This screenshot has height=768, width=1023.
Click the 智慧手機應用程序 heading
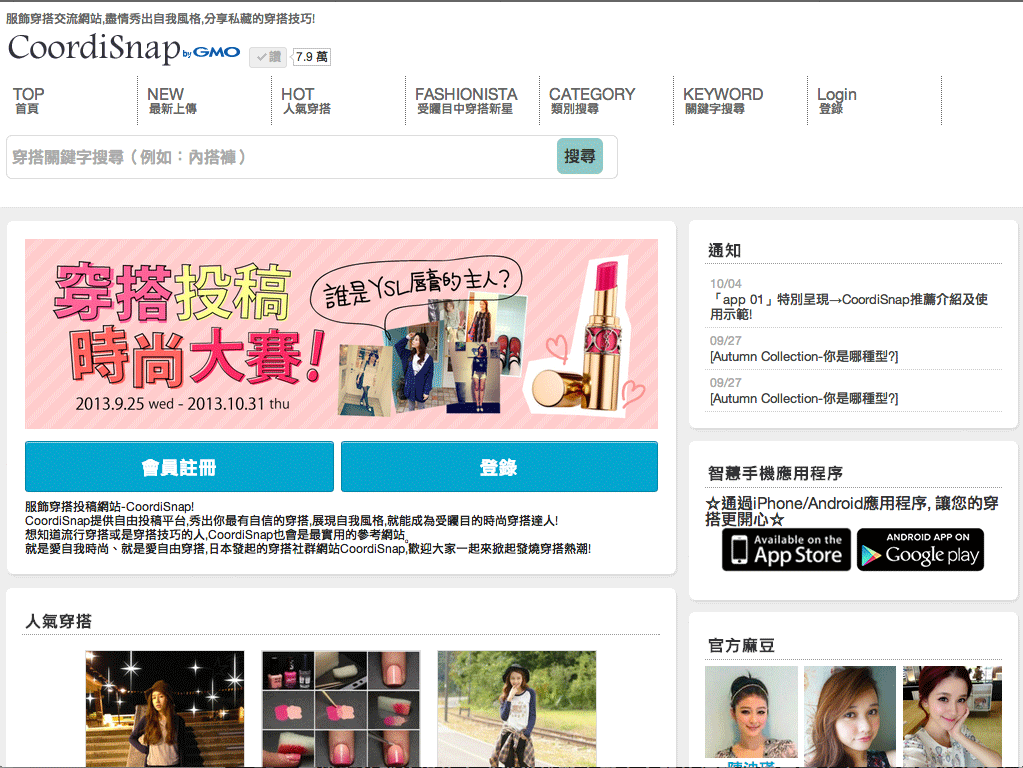coord(775,473)
